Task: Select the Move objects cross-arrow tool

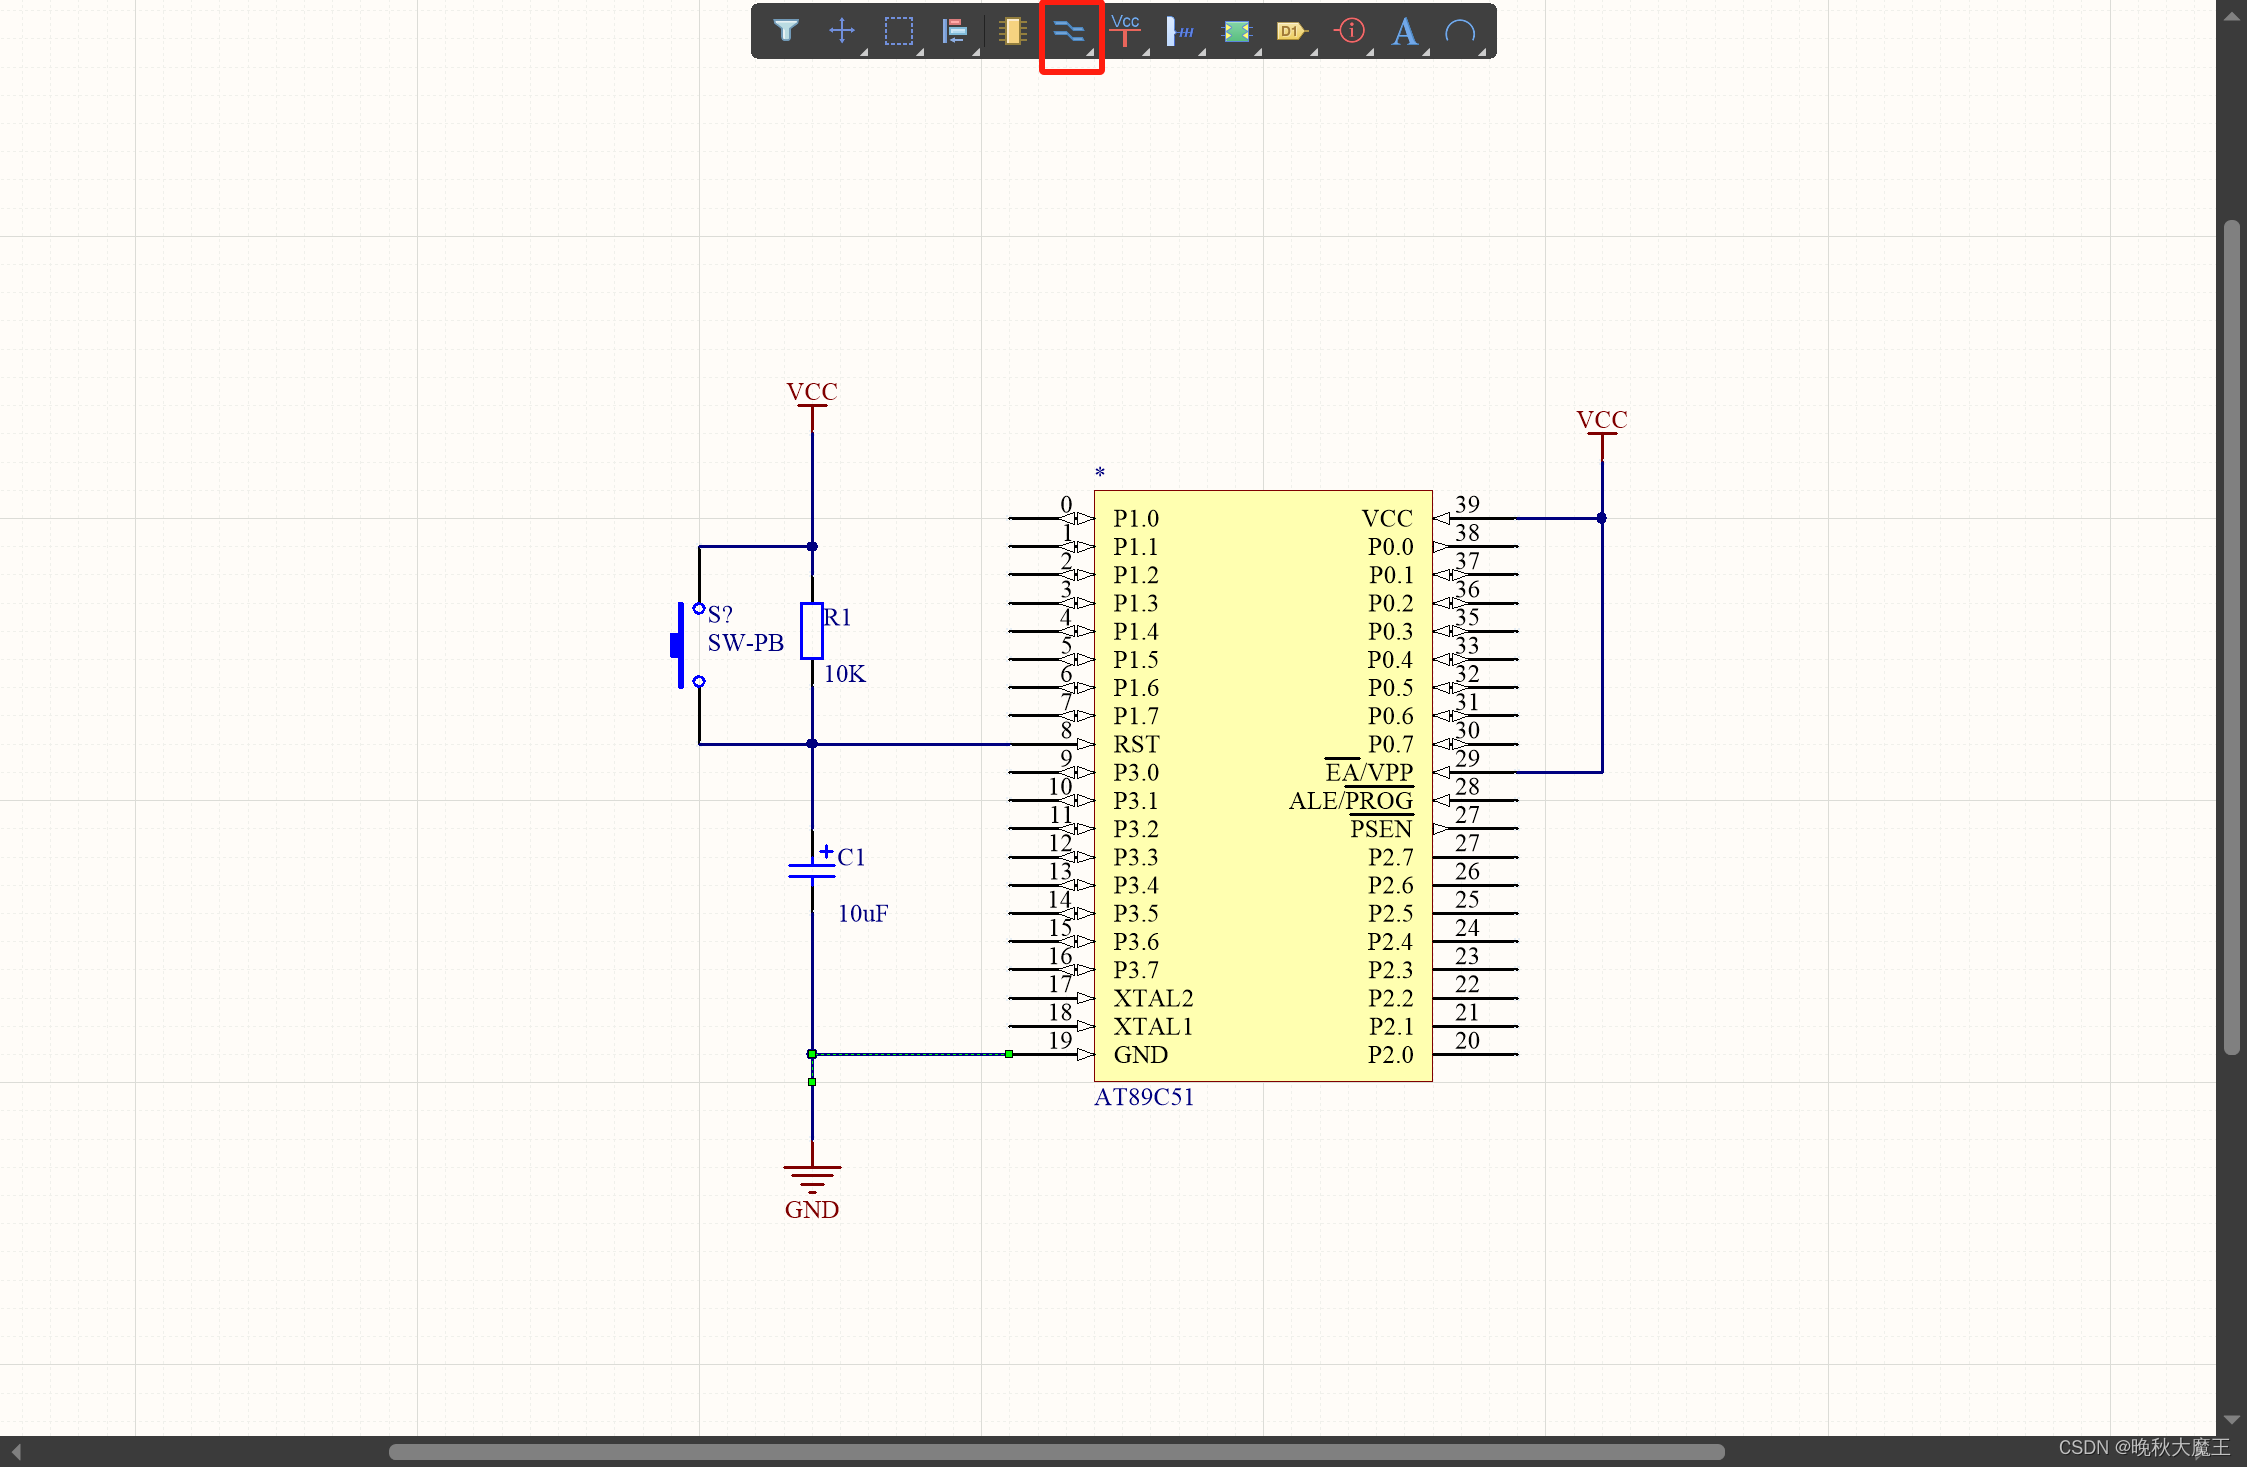Action: pyautogui.click(x=842, y=31)
